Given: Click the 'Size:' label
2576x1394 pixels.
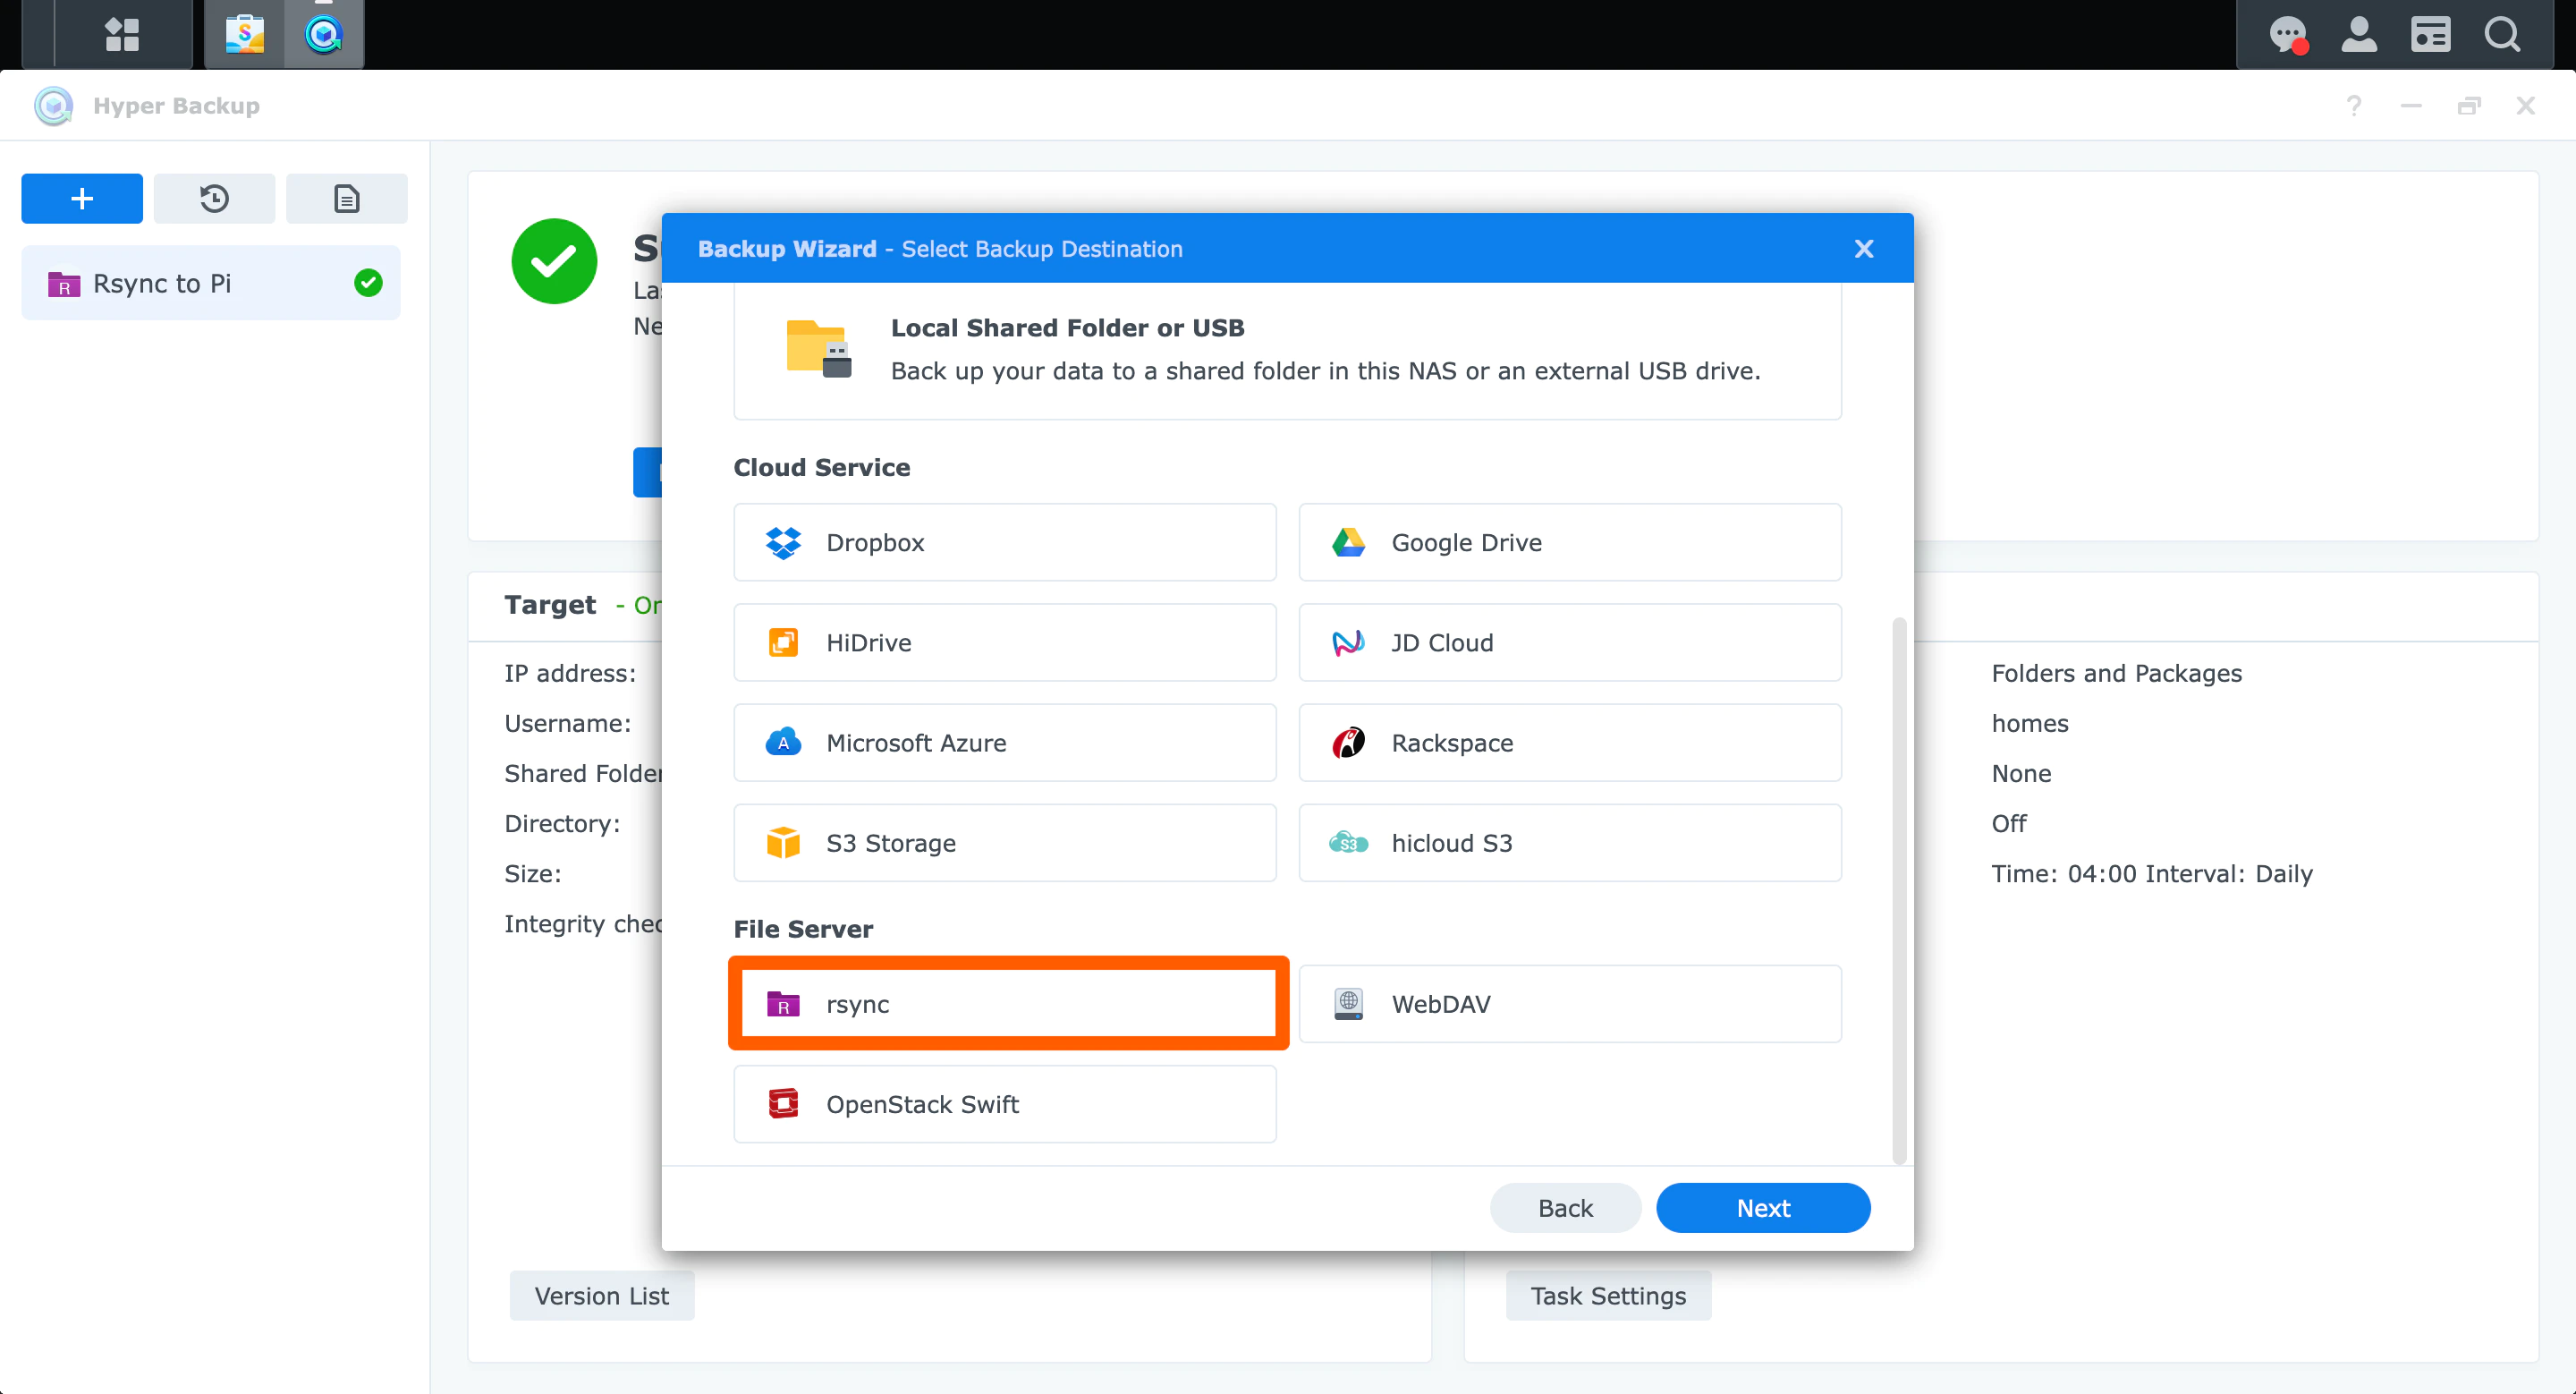Looking at the screenshot, I should (x=533, y=873).
